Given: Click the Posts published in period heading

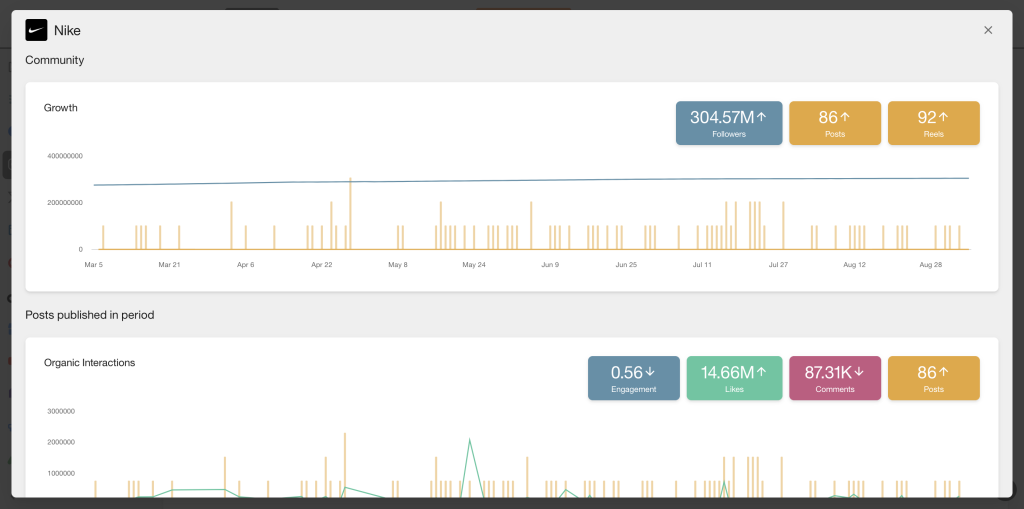Looking at the screenshot, I should (x=89, y=315).
